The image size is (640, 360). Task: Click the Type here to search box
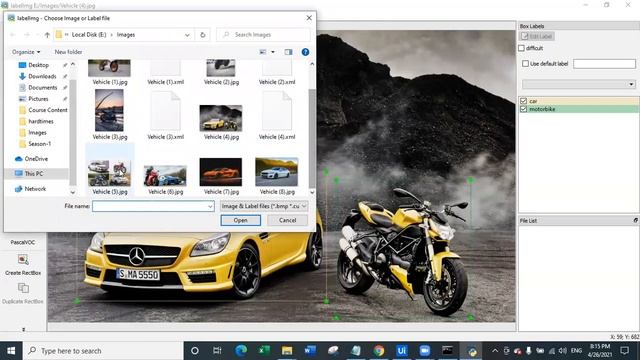[104, 351]
